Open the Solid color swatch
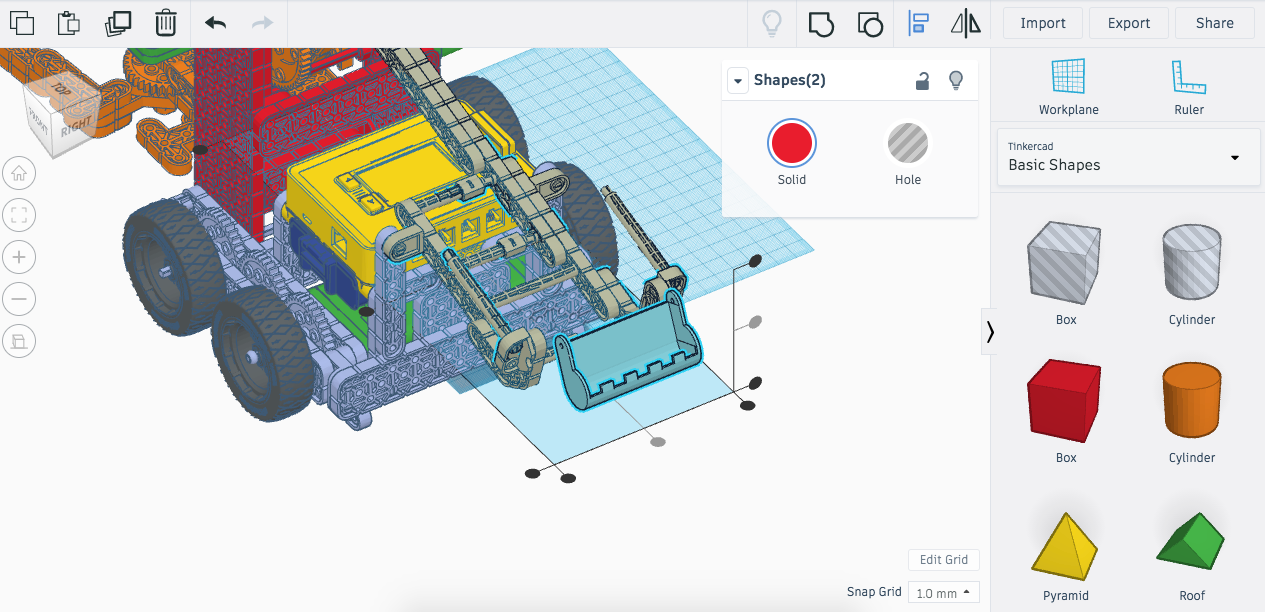The image size is (1265, 612). [791, 143]
